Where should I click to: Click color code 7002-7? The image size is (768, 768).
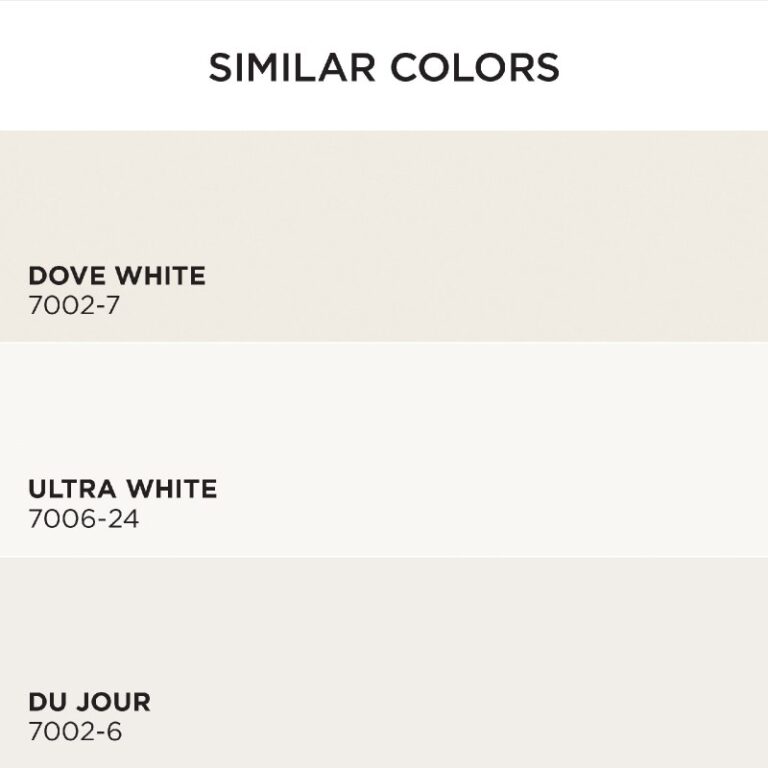click(x=74, y=305)
